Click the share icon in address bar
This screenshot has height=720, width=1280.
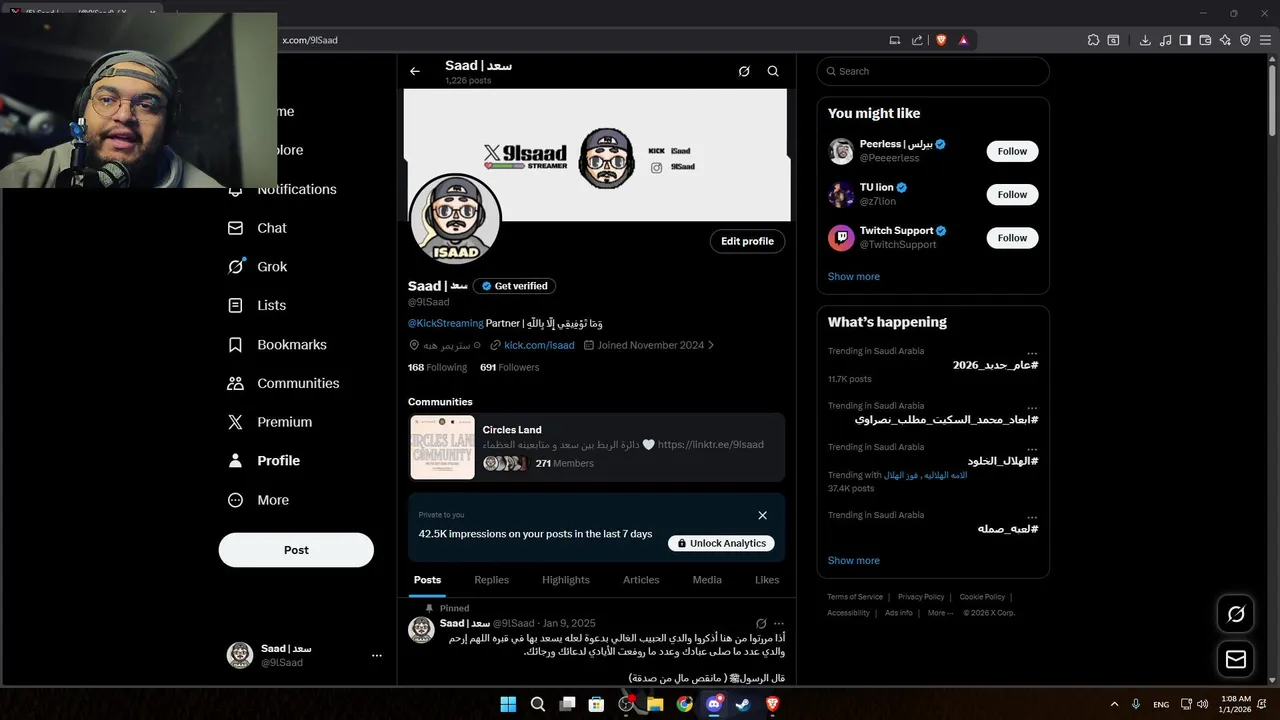[x=917, y=40]
